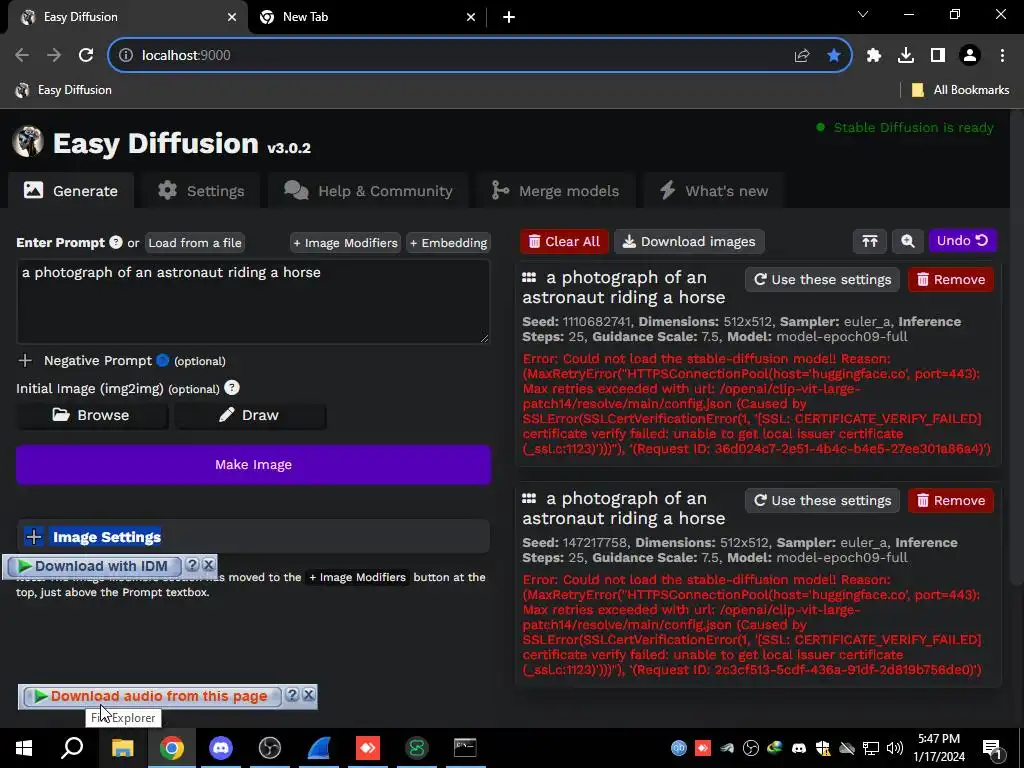
Task: Click Download audio from this page
Action: 152,696
